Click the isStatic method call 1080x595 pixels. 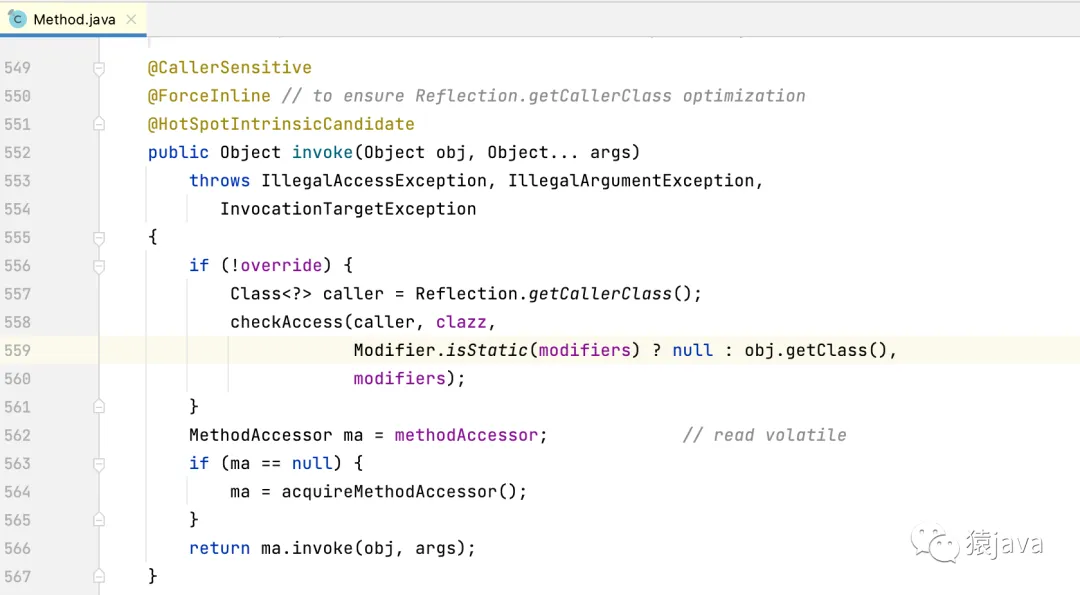click(x=487, y=350)
